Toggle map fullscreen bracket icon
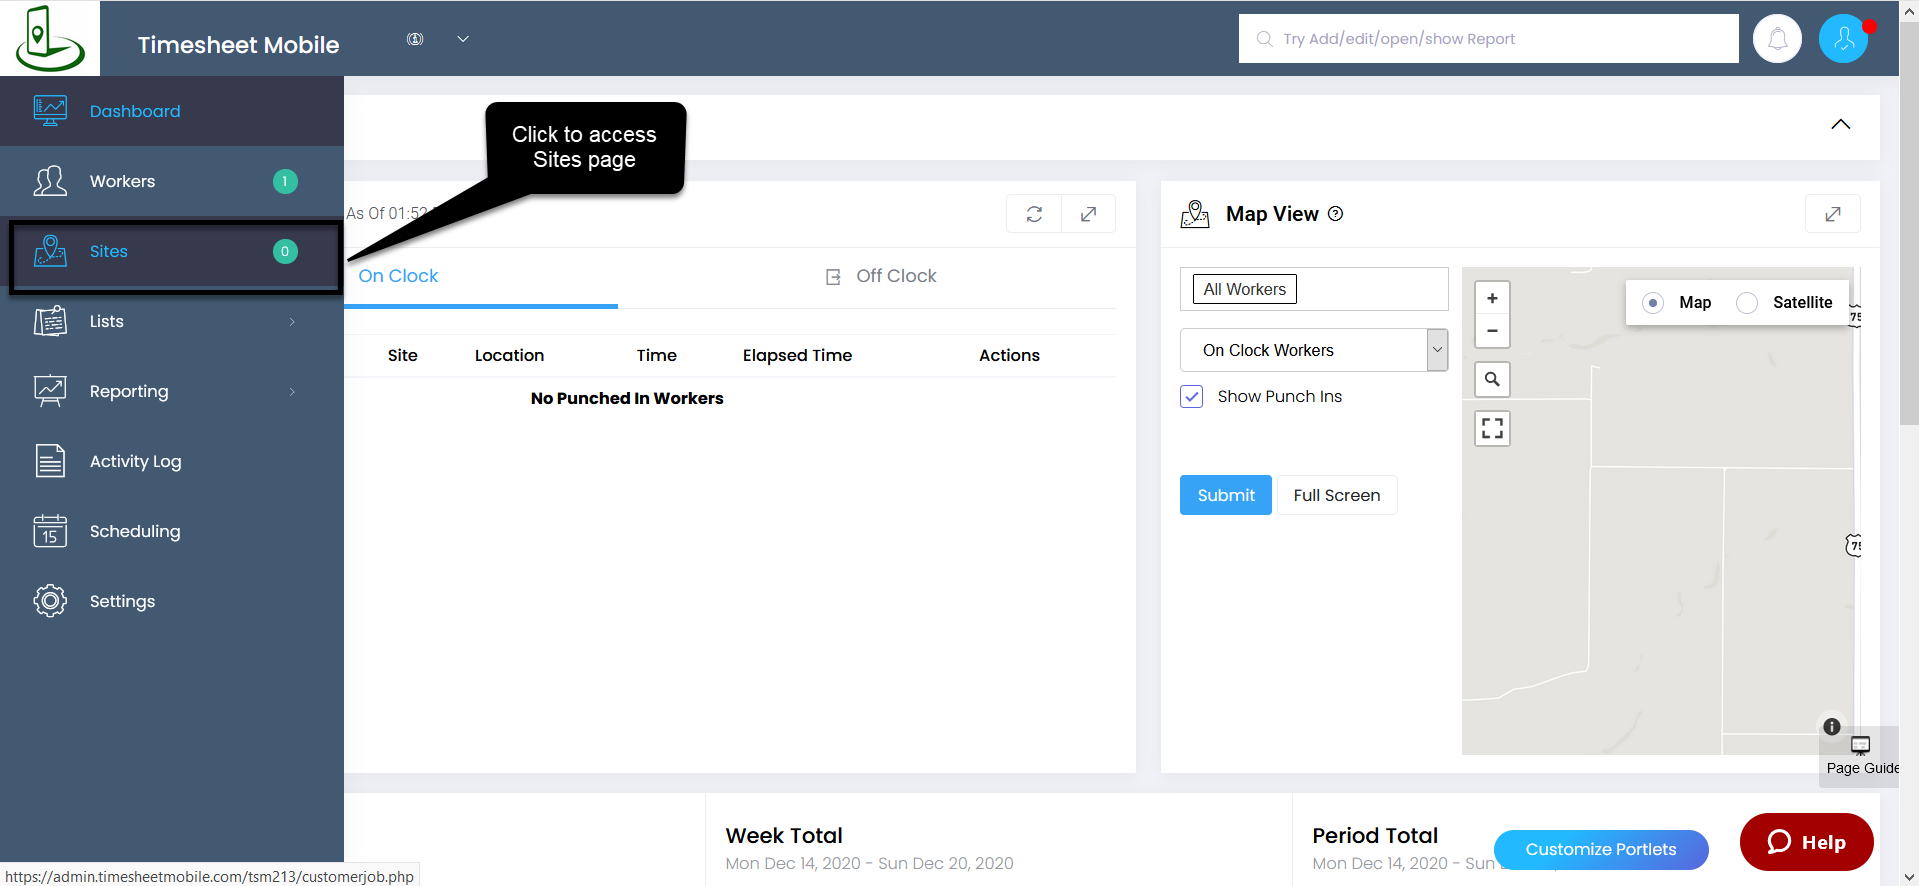This screenshot has height=886, width=1919. pyautogui.click(x=1492, y=428)
